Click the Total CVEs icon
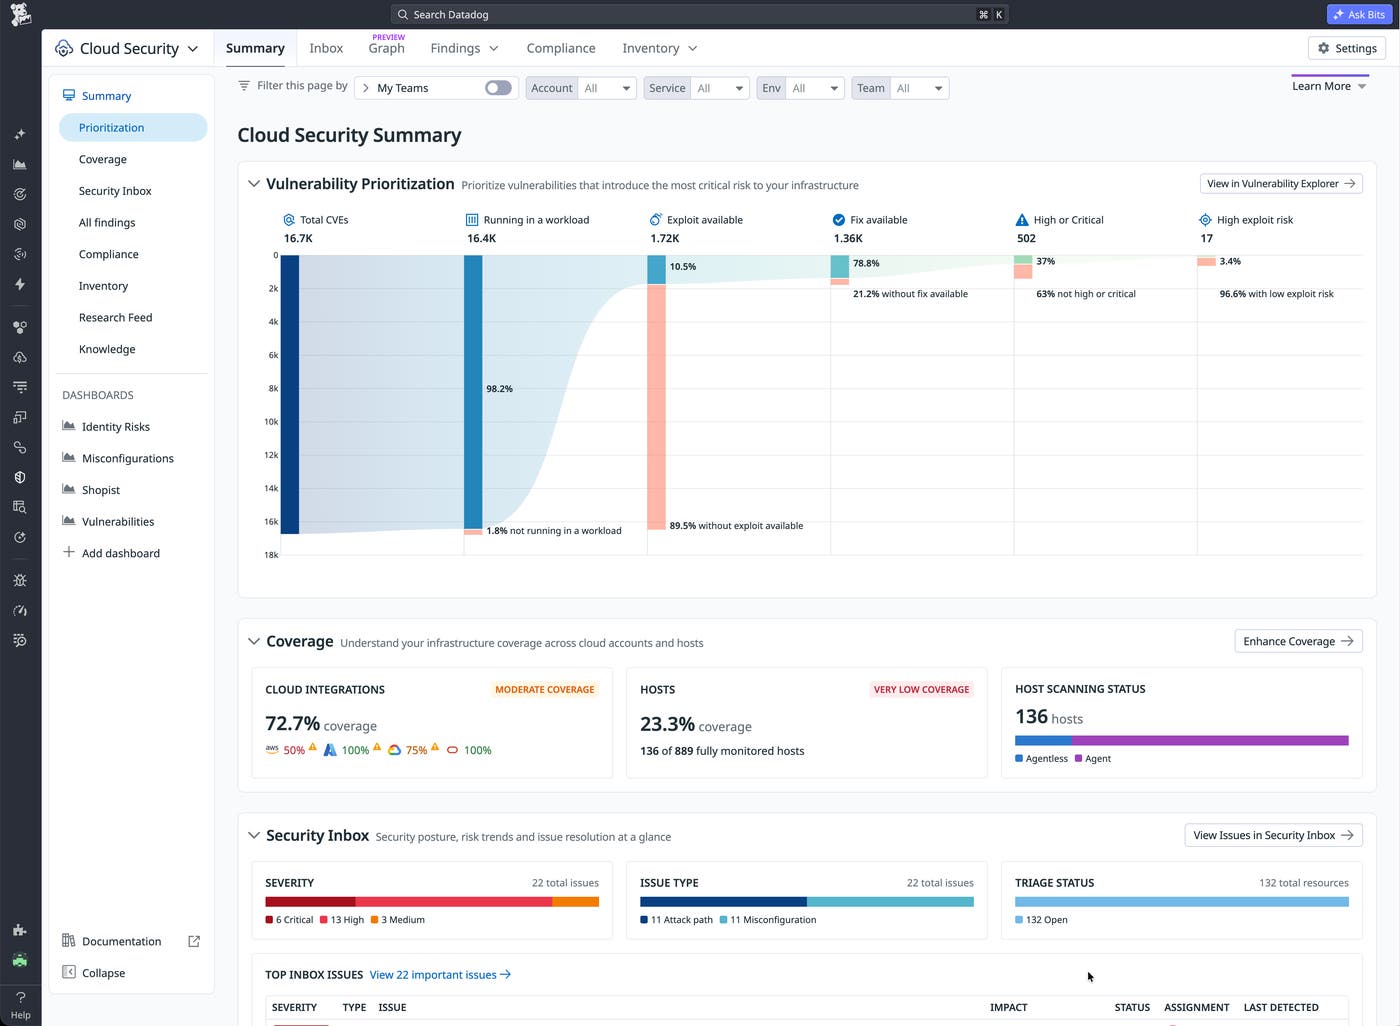The width and height of the screenshot is (1400, 1026). pos(289,220)
